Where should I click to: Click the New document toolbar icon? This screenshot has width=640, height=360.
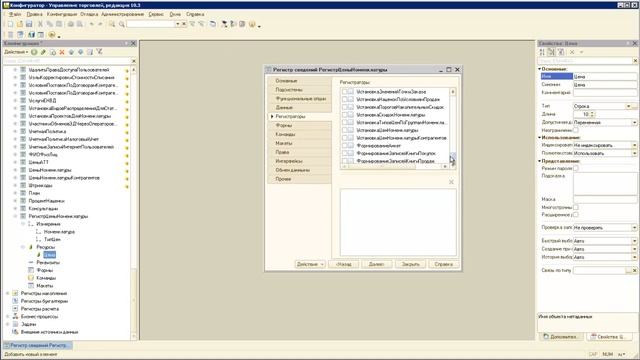pyautogui.click(x=11, y=24)
